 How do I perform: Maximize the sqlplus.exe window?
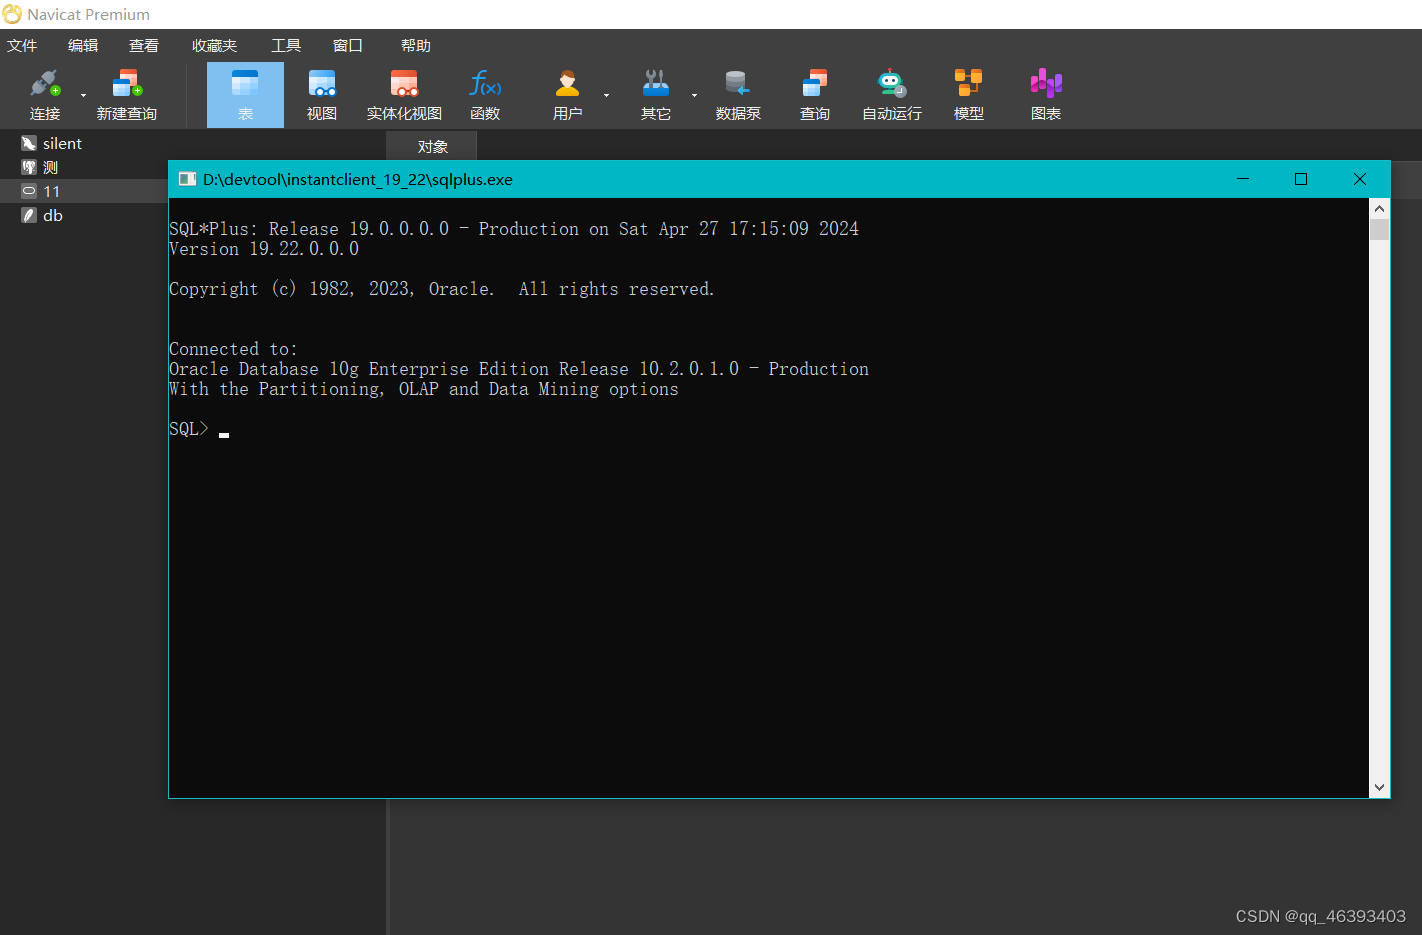click(1301, 179)
